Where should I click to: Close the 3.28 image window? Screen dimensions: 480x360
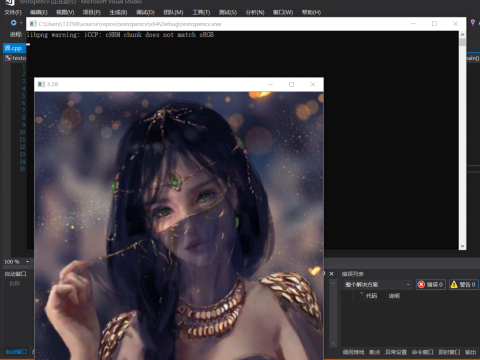[x=313, y=84]
